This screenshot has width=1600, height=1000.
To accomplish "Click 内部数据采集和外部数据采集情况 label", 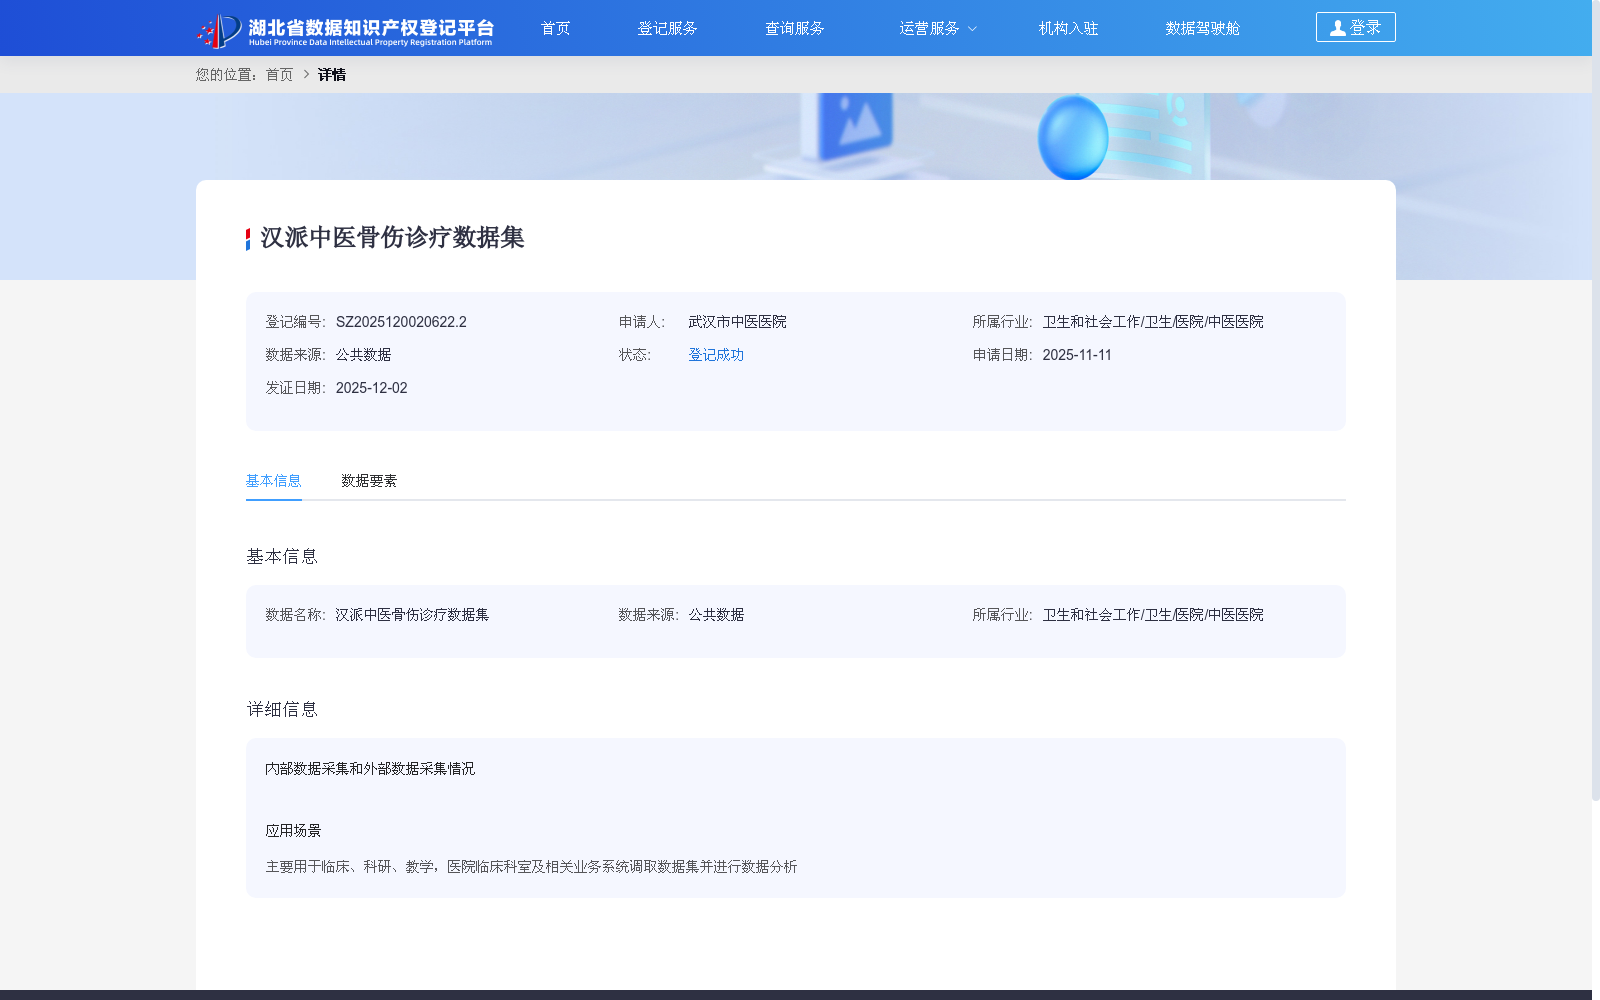I will (x=370, y=769).
